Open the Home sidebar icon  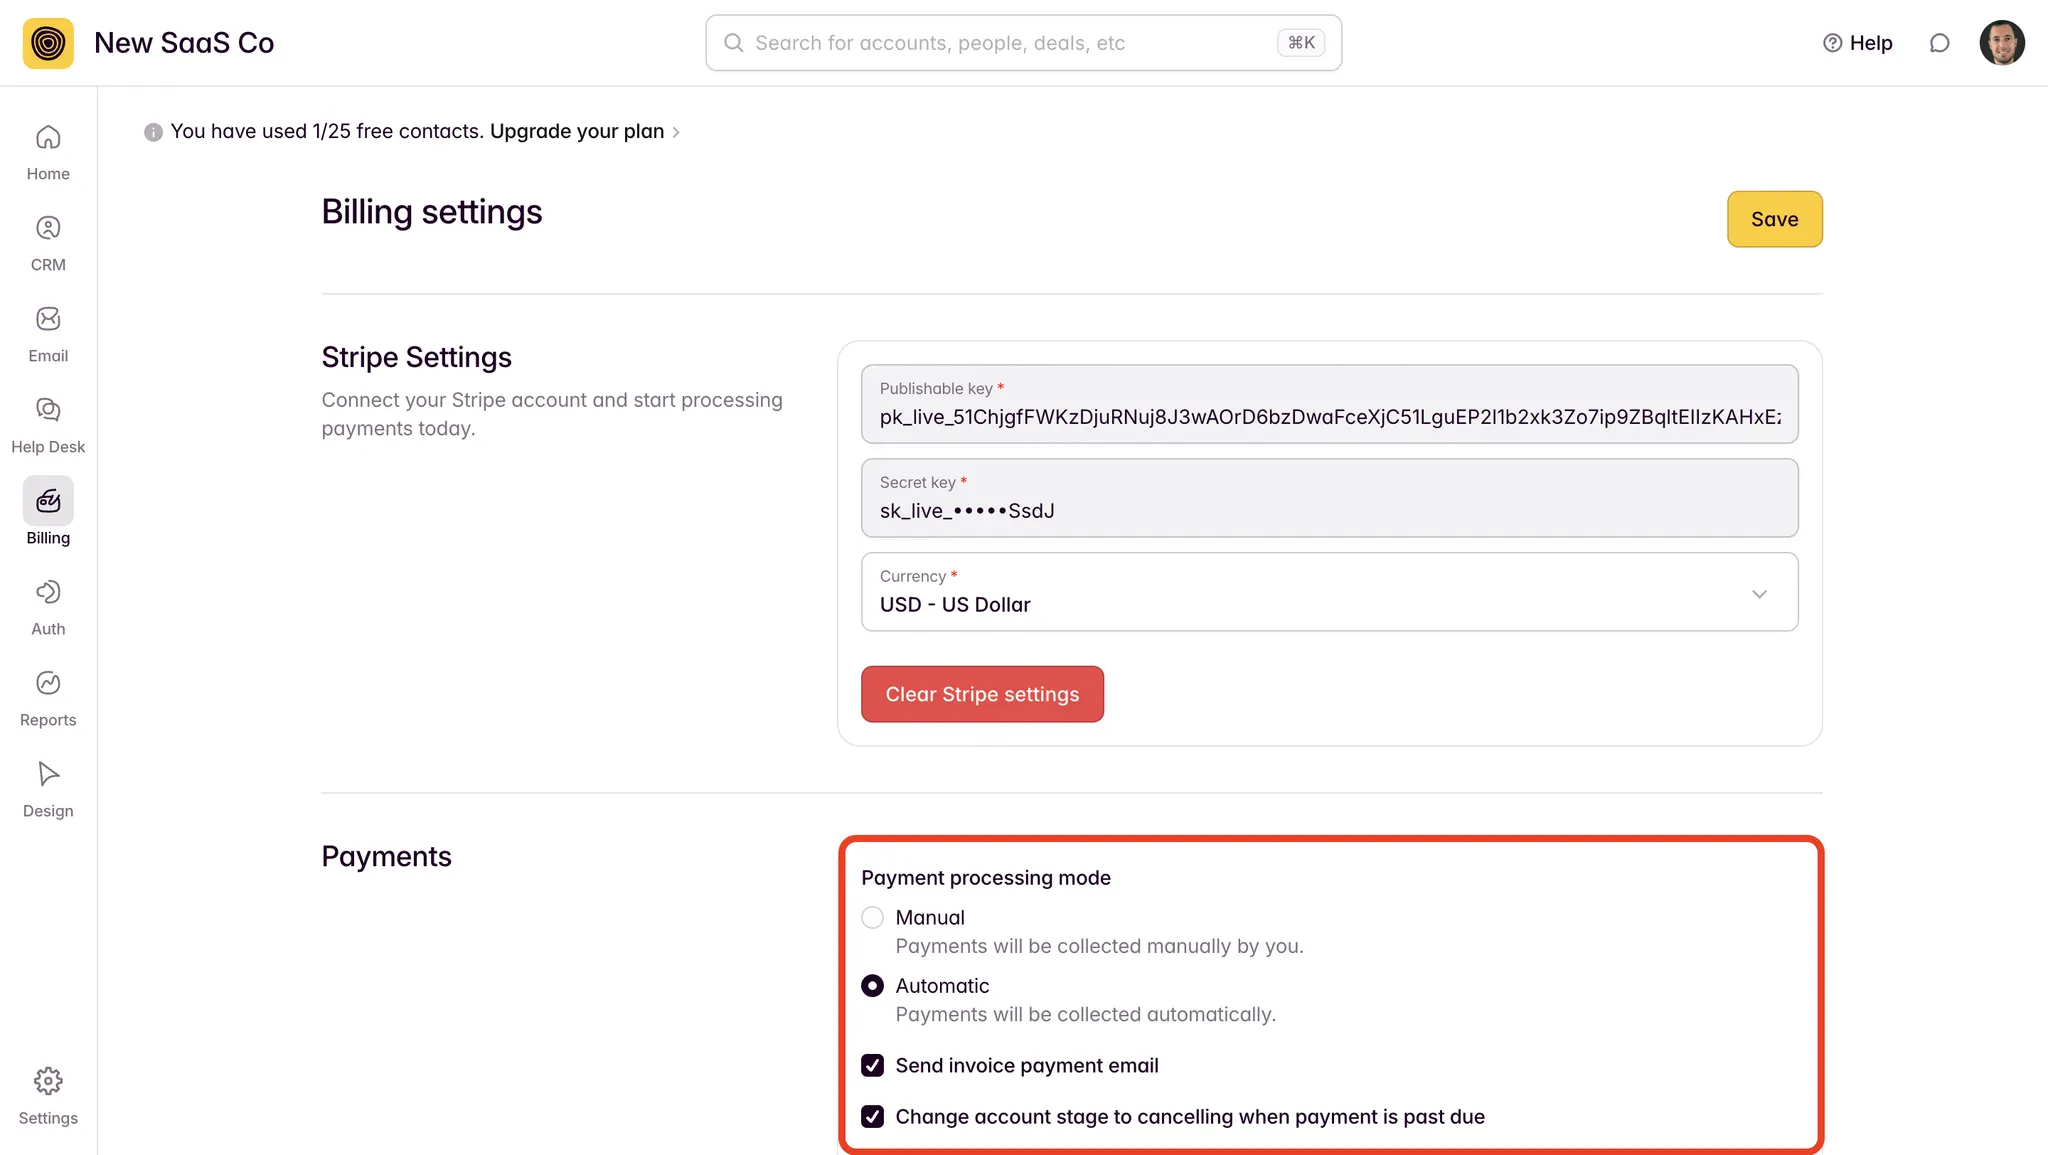pyautogui.click(x=48, y=138)
